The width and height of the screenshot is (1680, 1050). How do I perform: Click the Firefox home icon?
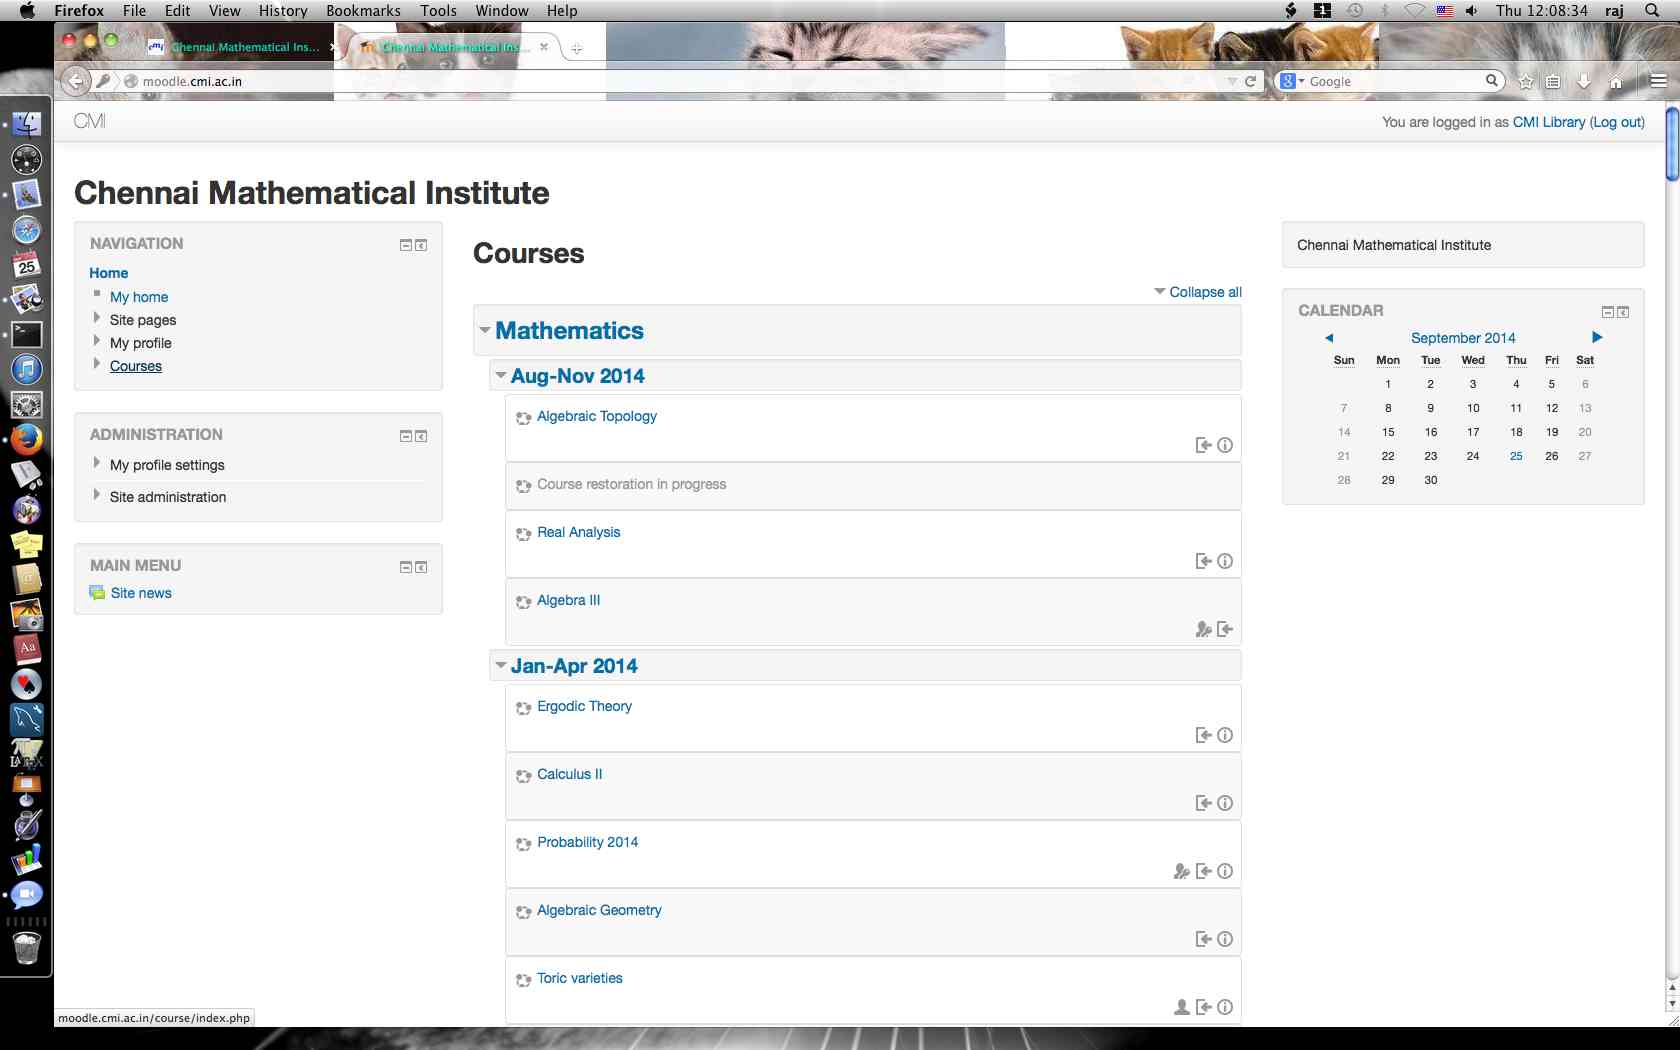(x=1616, y=82)
